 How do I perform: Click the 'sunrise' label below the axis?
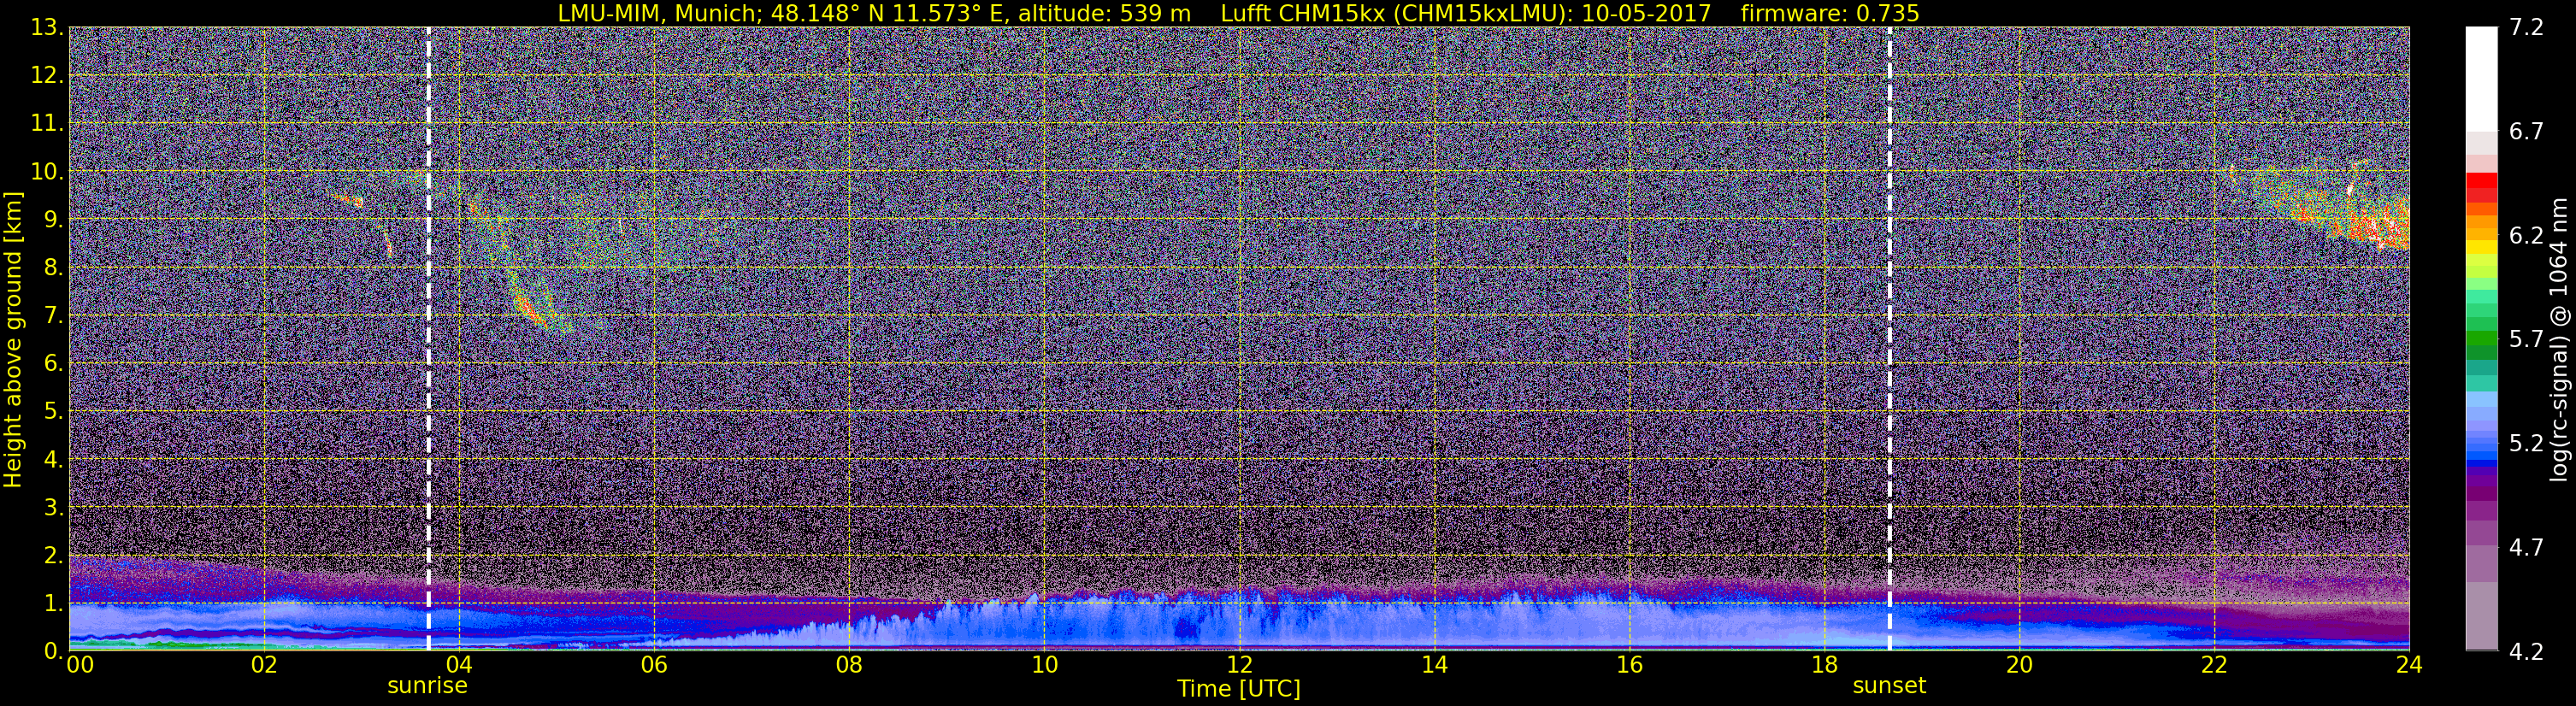point(427,686)
